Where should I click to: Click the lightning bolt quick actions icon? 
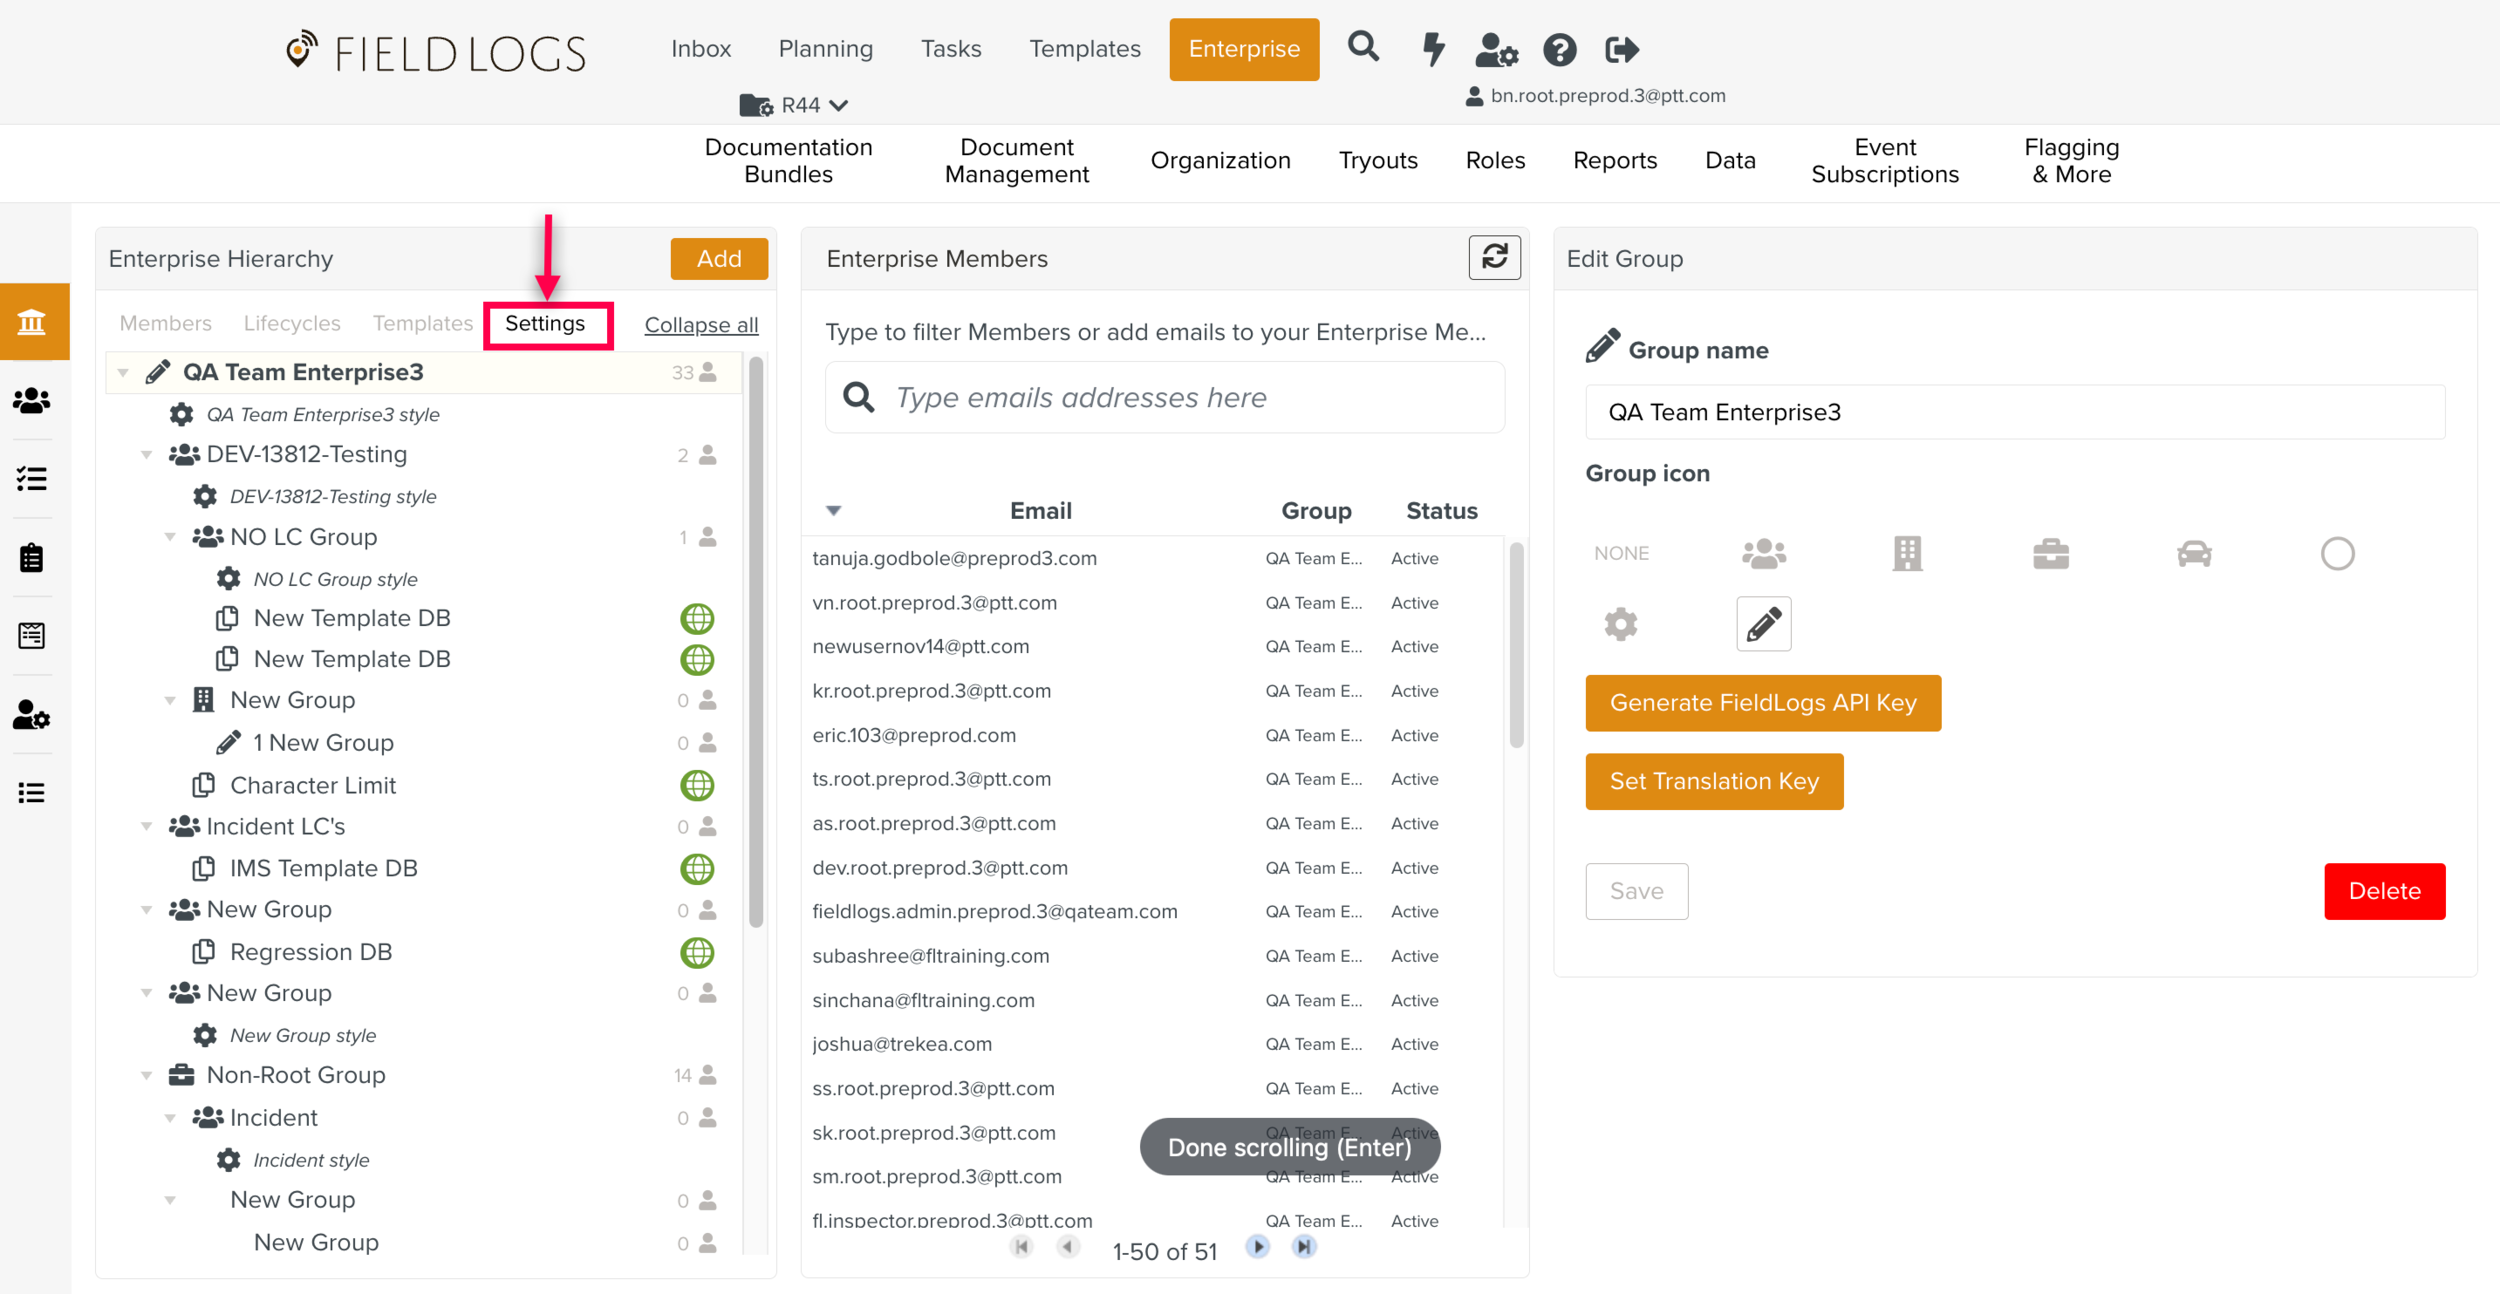pyautogui.click(x=1433, y=48)
